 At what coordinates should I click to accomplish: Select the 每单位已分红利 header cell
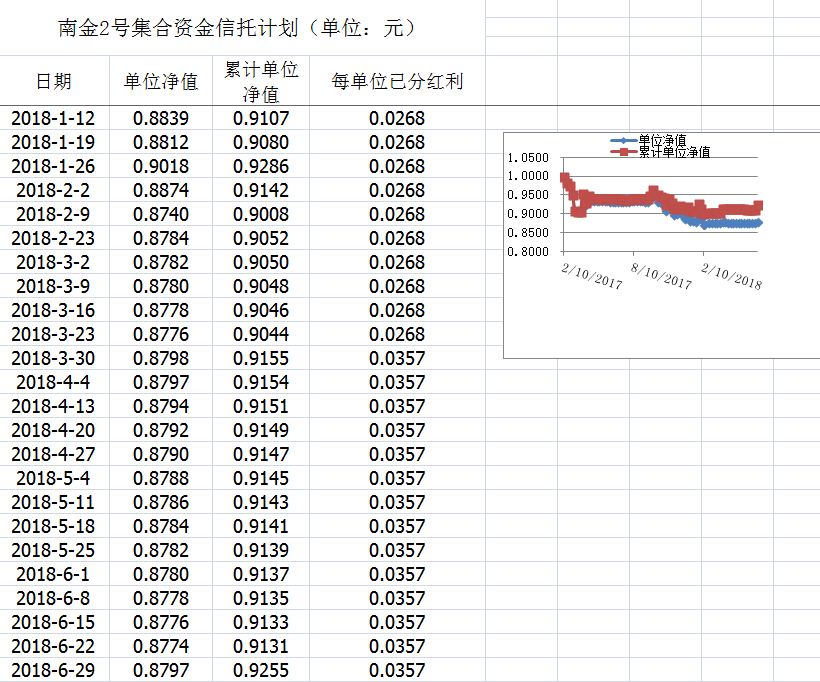[x=397, y=81]
